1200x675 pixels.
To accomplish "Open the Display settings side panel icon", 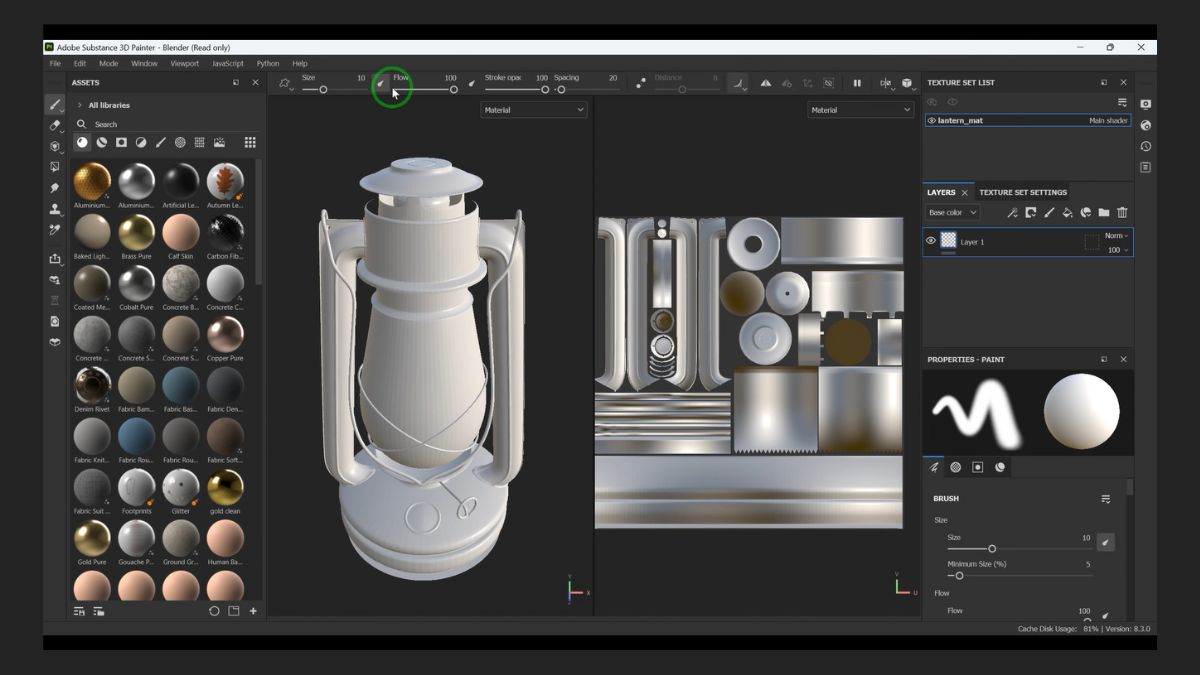I will pos(1146,104).
